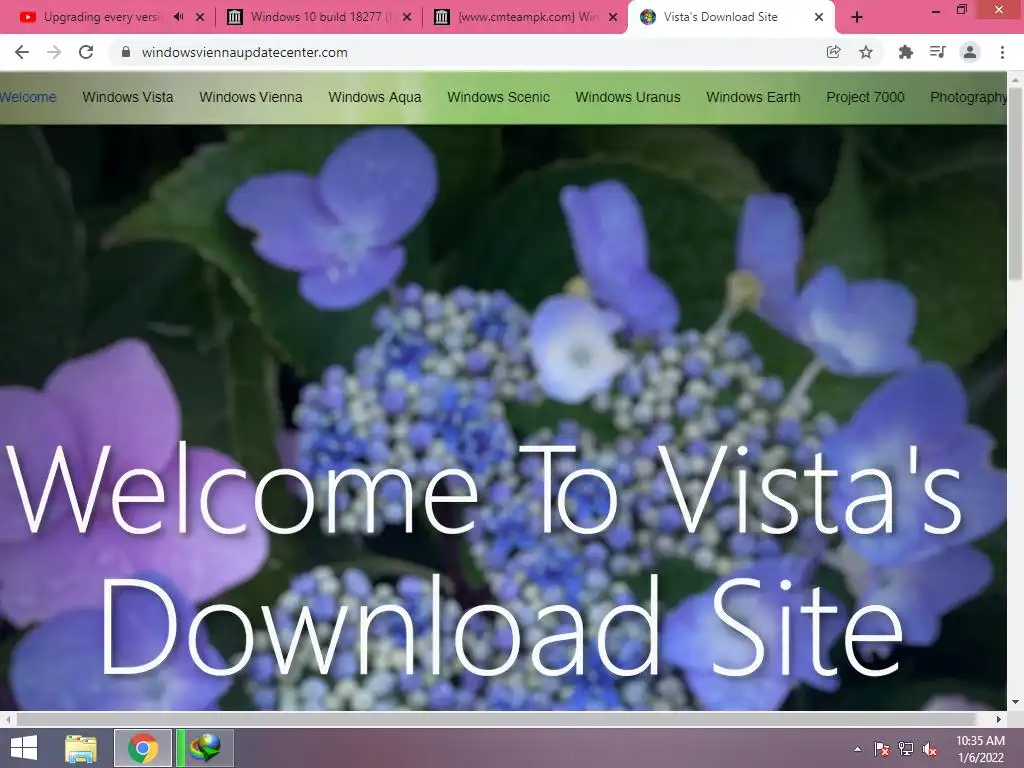Screen dimensions: 1024x768
Task: Go forward with the browser forward arrow
Action: click(x=54, y=52)
